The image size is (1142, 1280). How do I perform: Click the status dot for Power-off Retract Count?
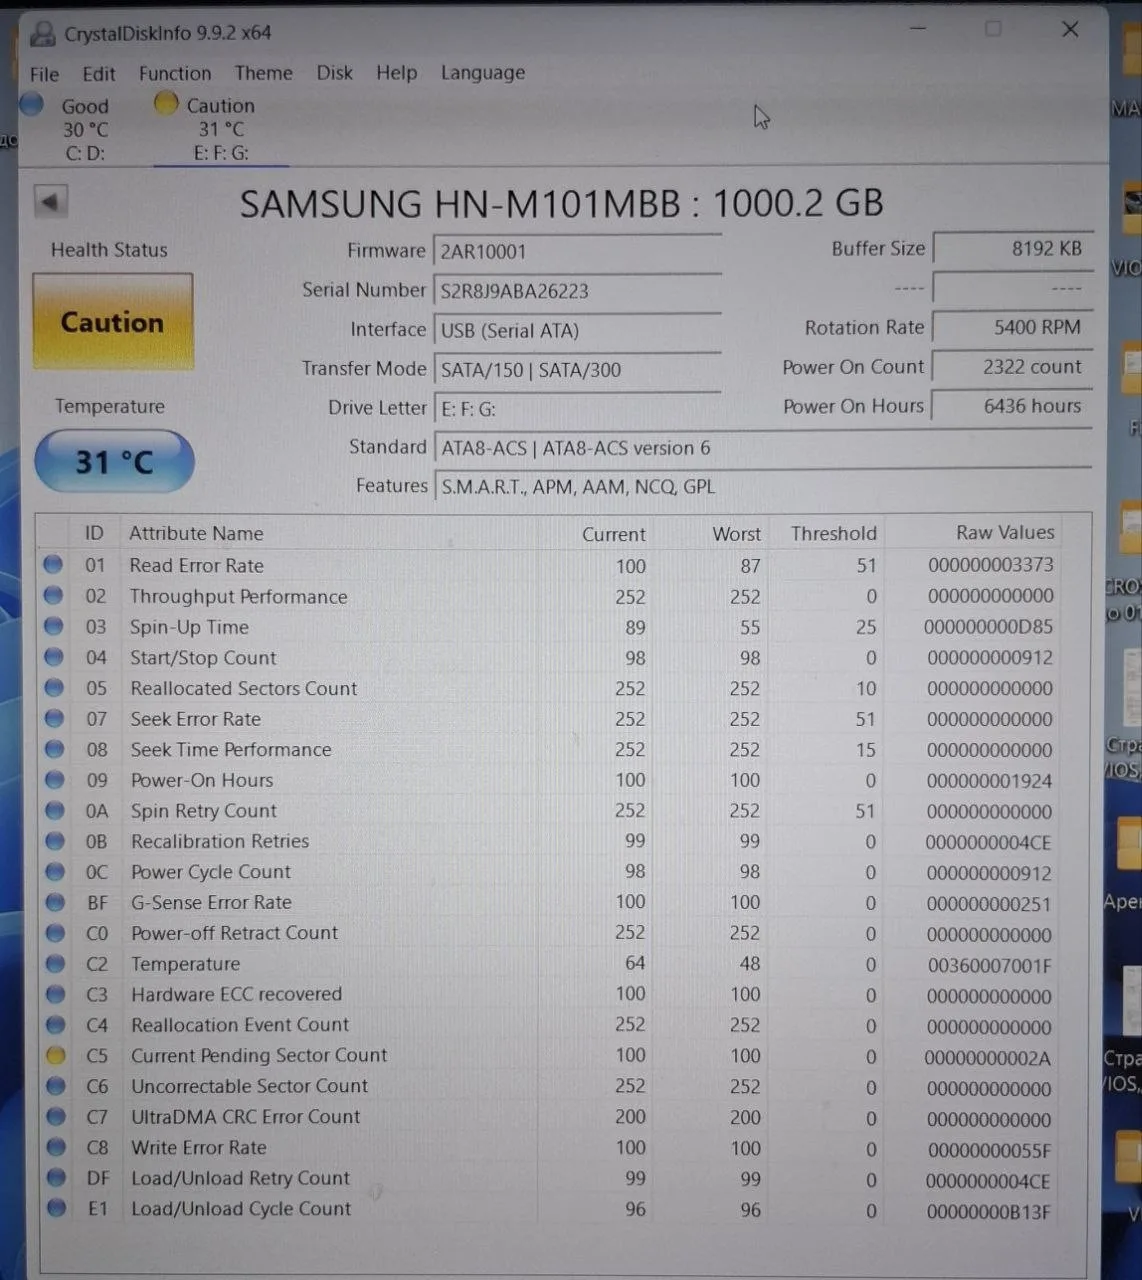click(55, 932)
